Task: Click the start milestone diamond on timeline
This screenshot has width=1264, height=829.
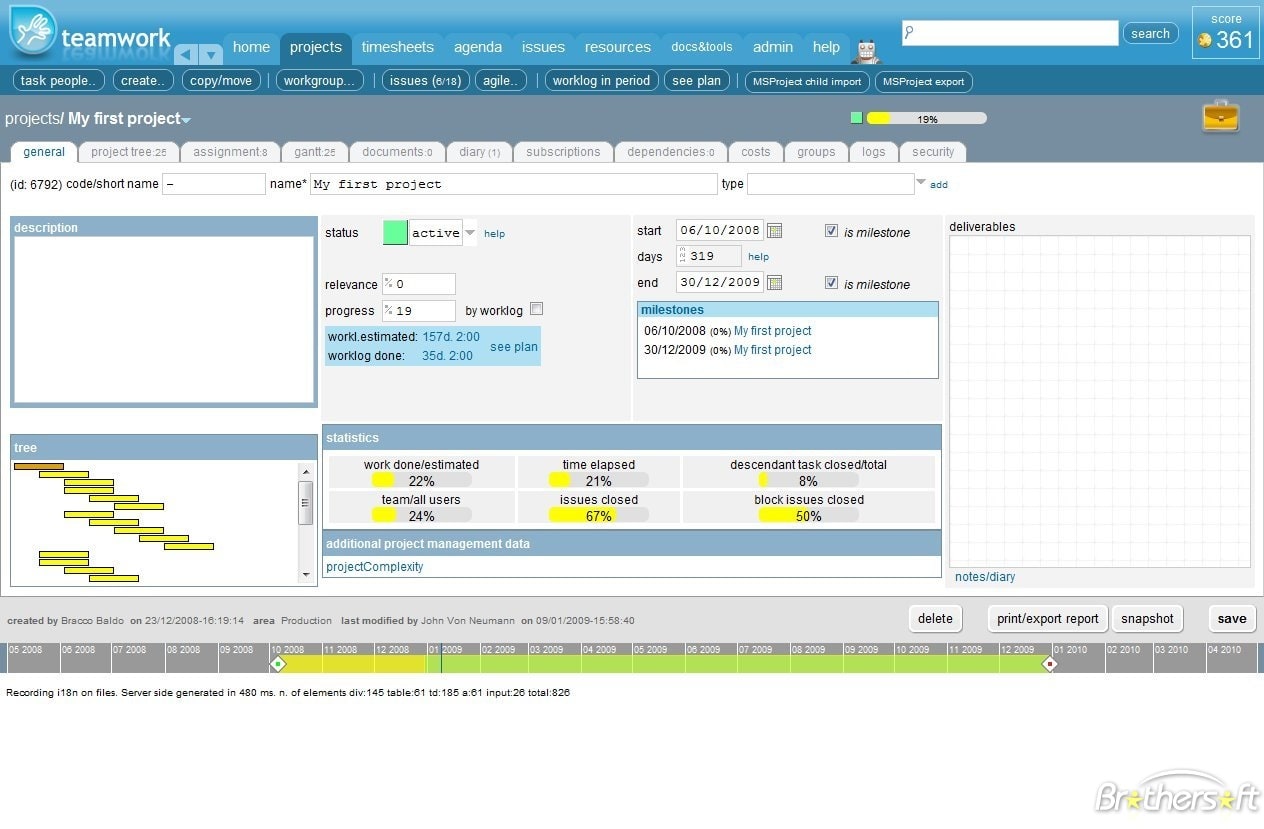Action: [x=278, y=663]
